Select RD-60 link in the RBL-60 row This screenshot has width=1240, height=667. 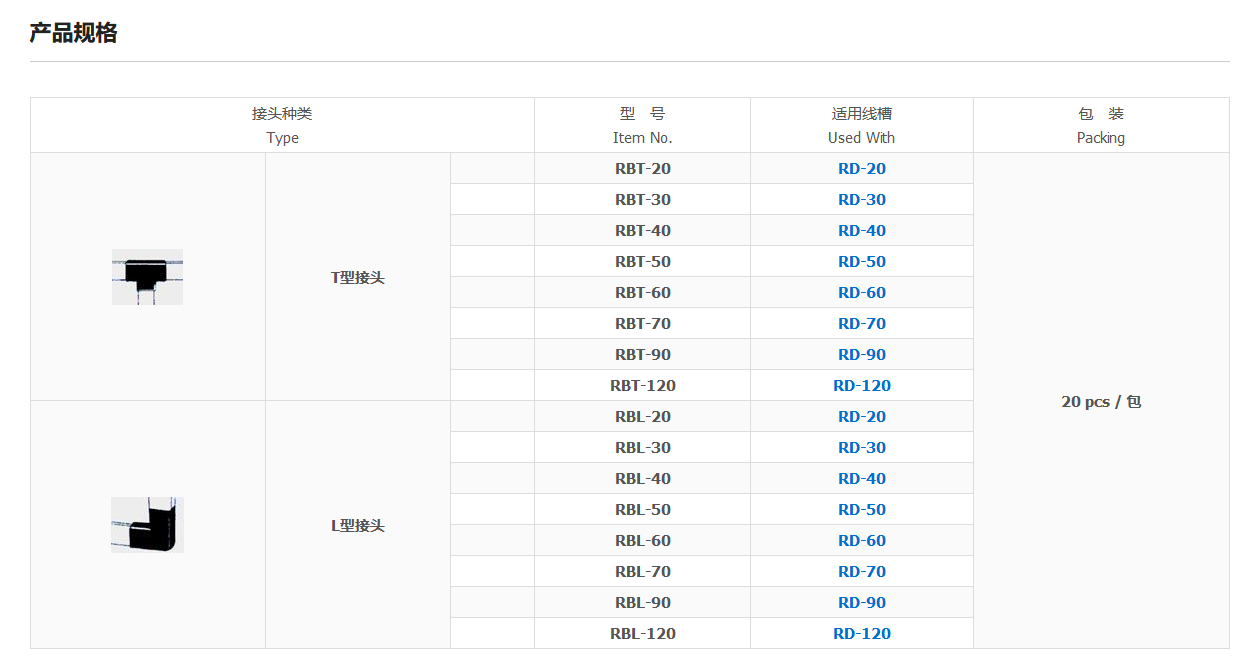coord(862,541)
